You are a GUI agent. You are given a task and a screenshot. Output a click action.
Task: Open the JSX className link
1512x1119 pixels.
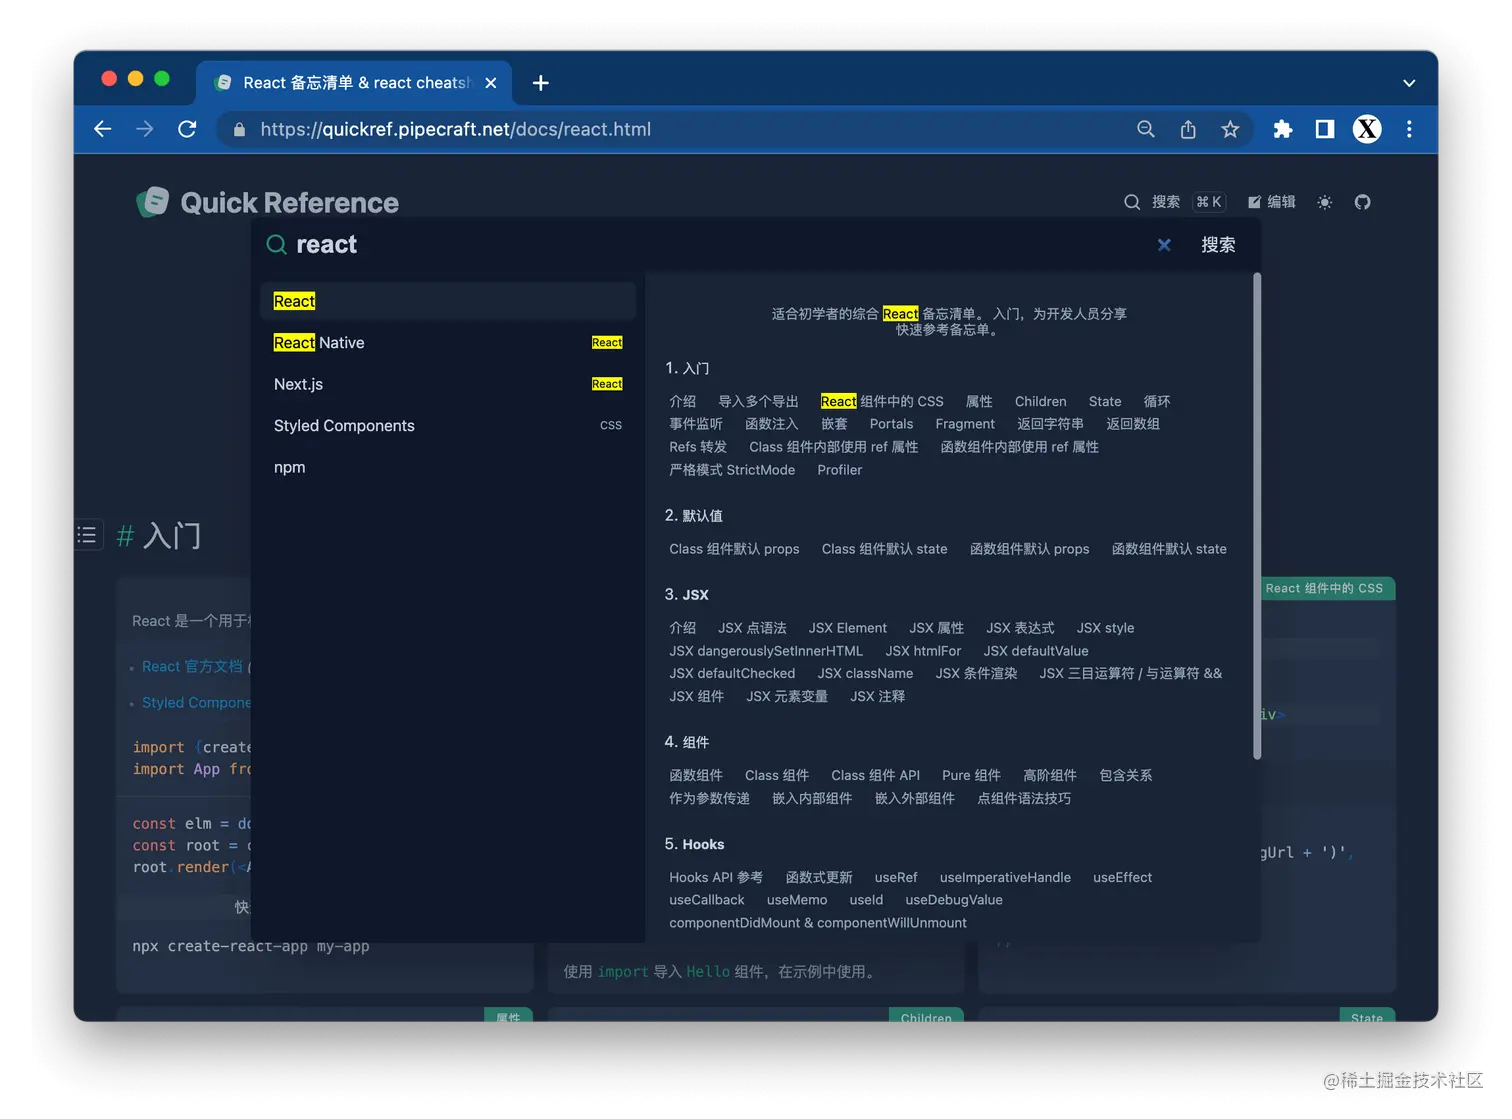click(x=865, y=674)
